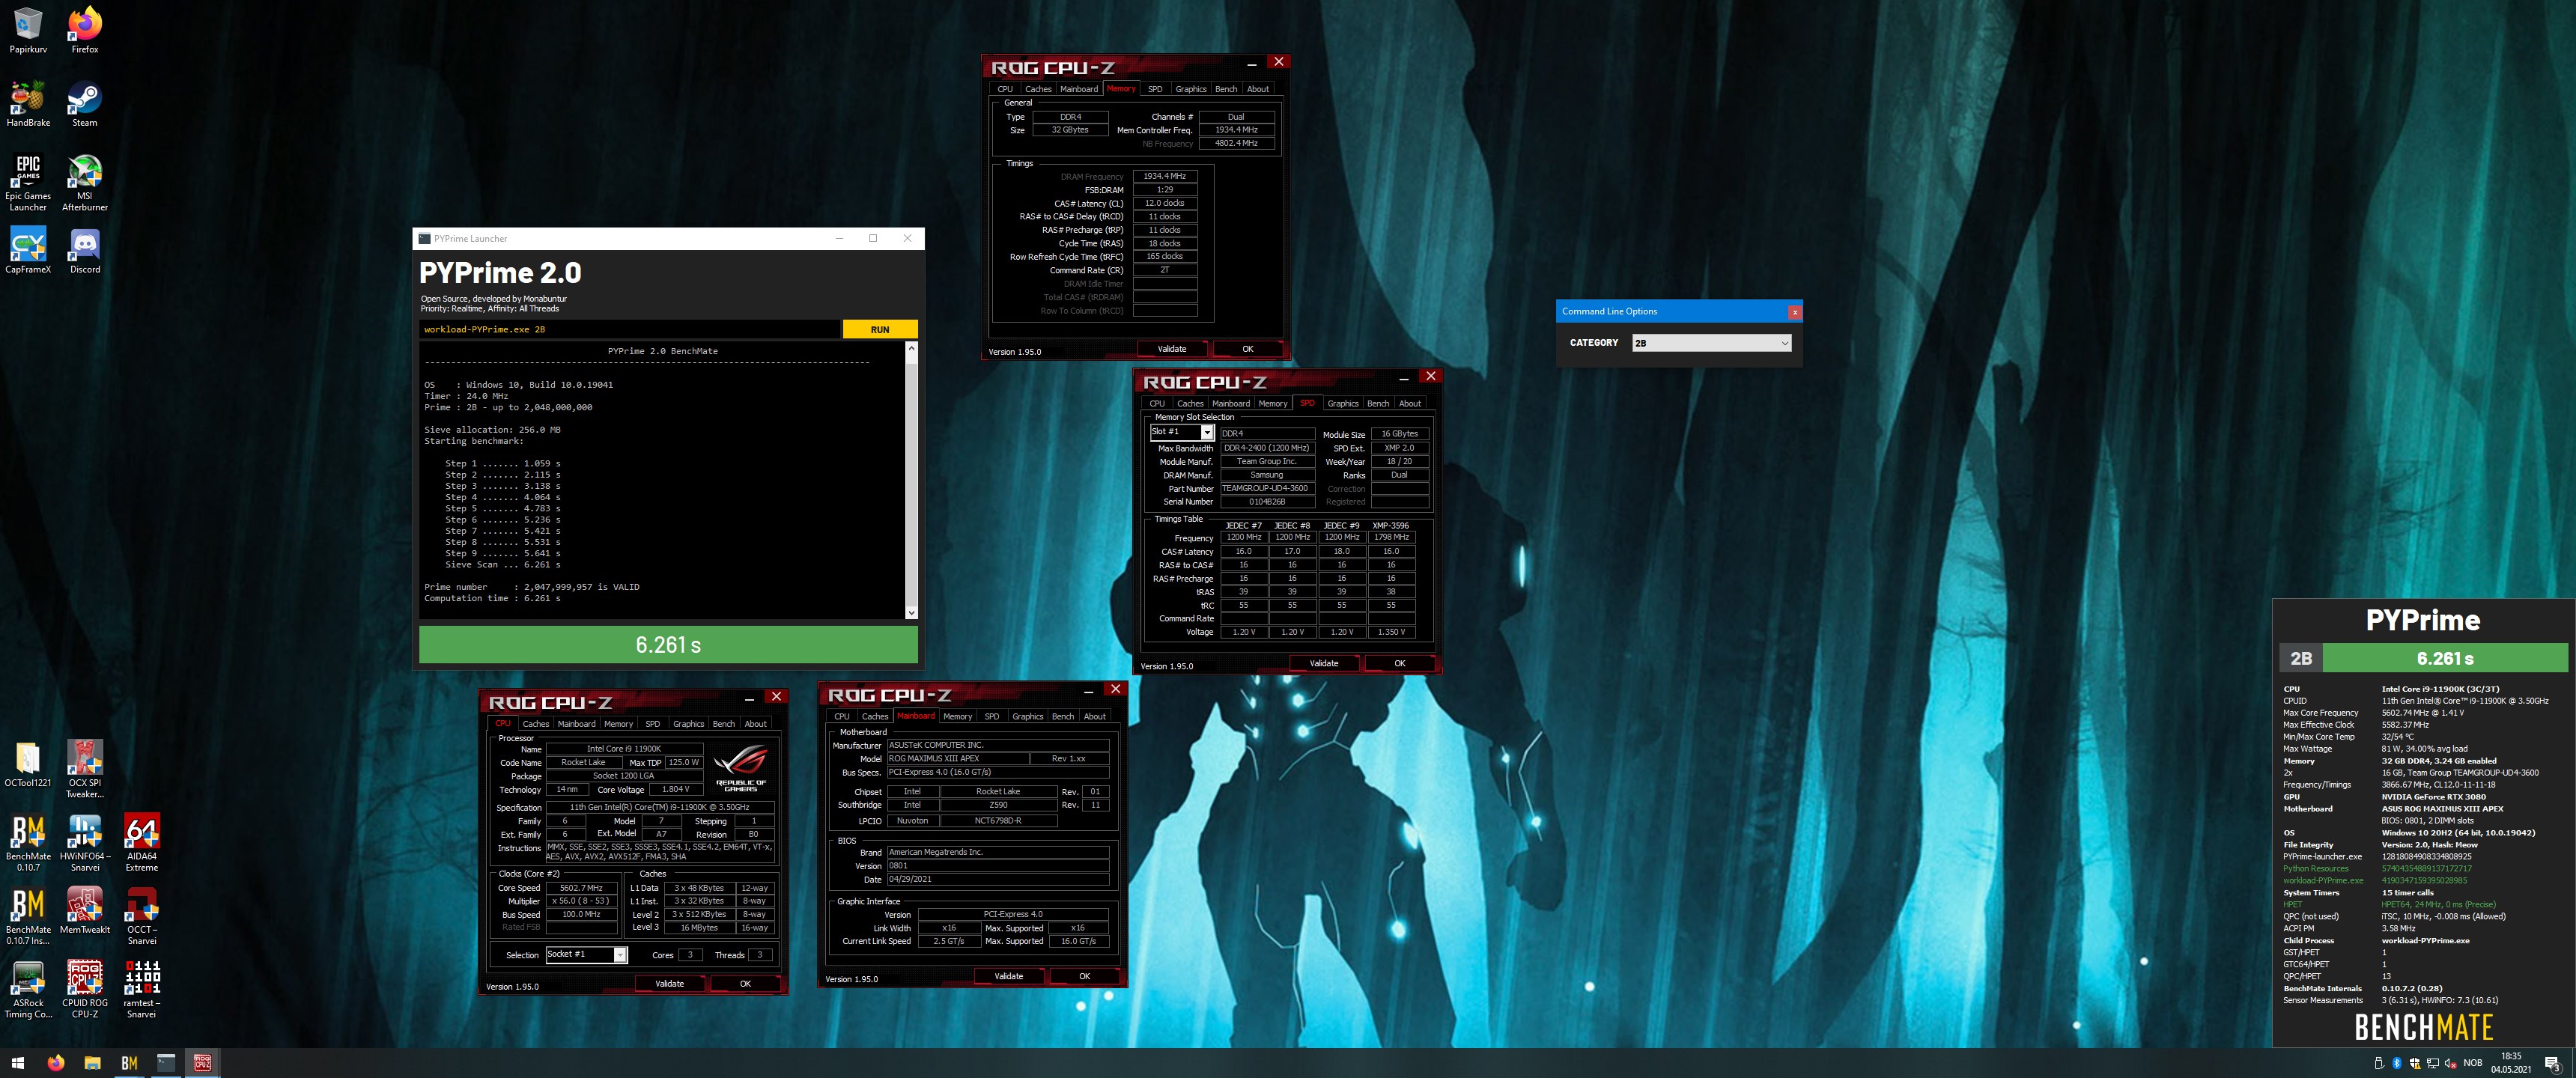Screen dimensions: 2576x1078
Task: Click the muted volume speaker tray icon
Action: (x=2450, y=1063)
